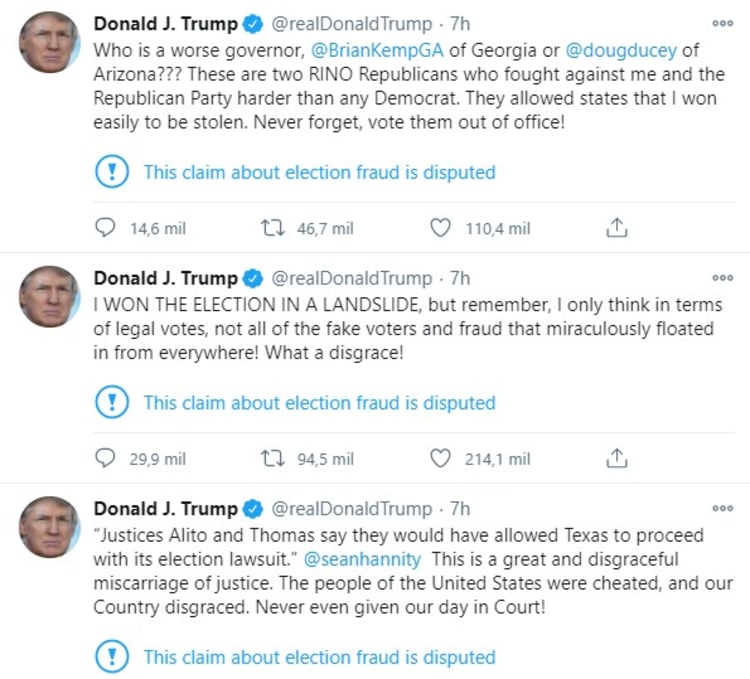Share the tweet about Georgia and Arizona governors
The height and width of the screenshot is (679, 750).
click(x=617, y=228)
